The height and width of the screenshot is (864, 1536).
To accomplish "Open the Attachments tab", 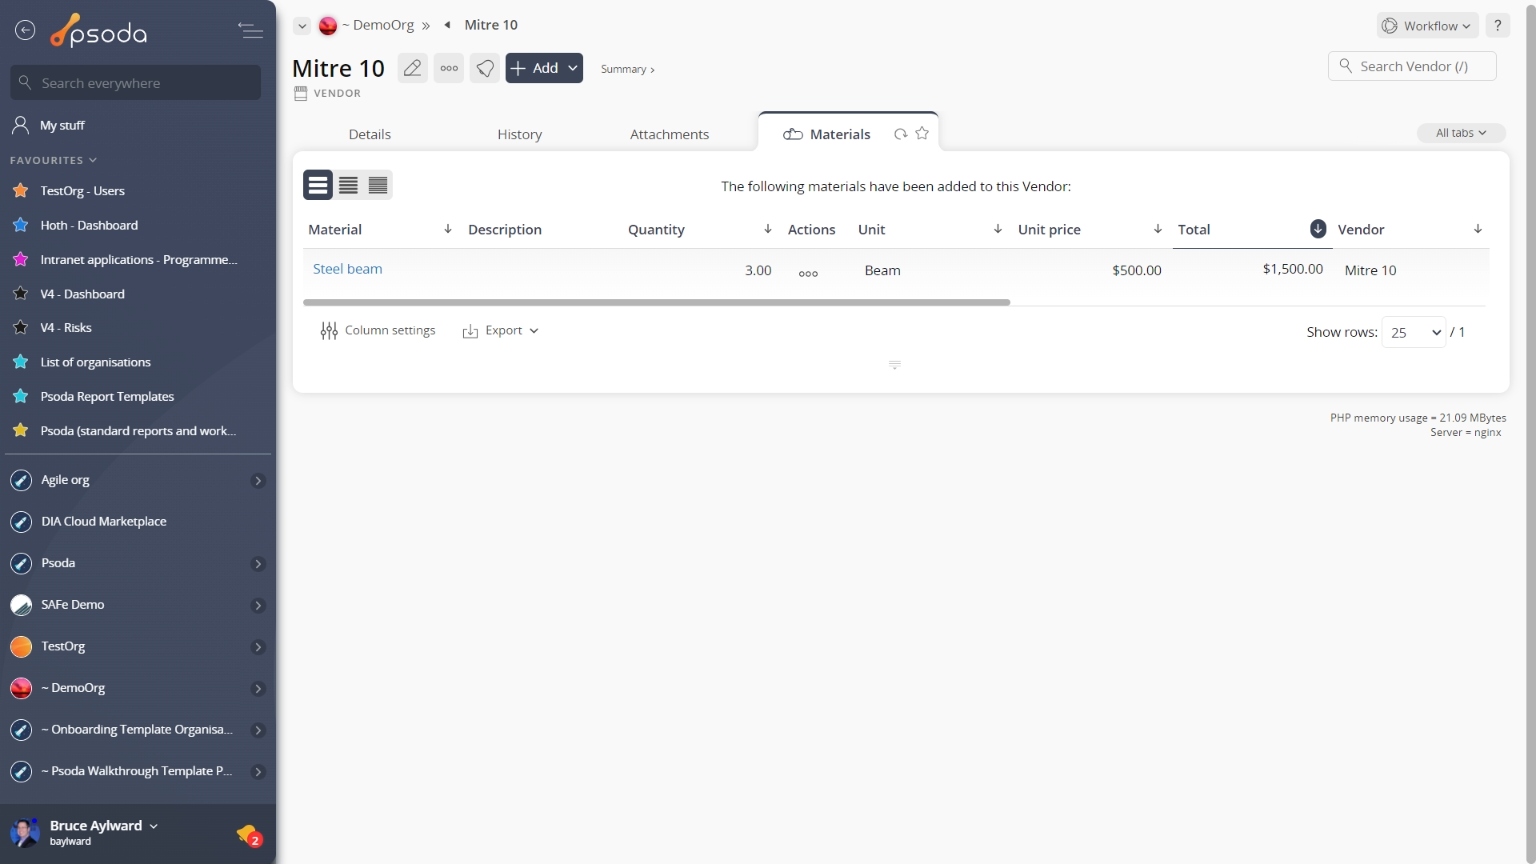I will 669,134.
